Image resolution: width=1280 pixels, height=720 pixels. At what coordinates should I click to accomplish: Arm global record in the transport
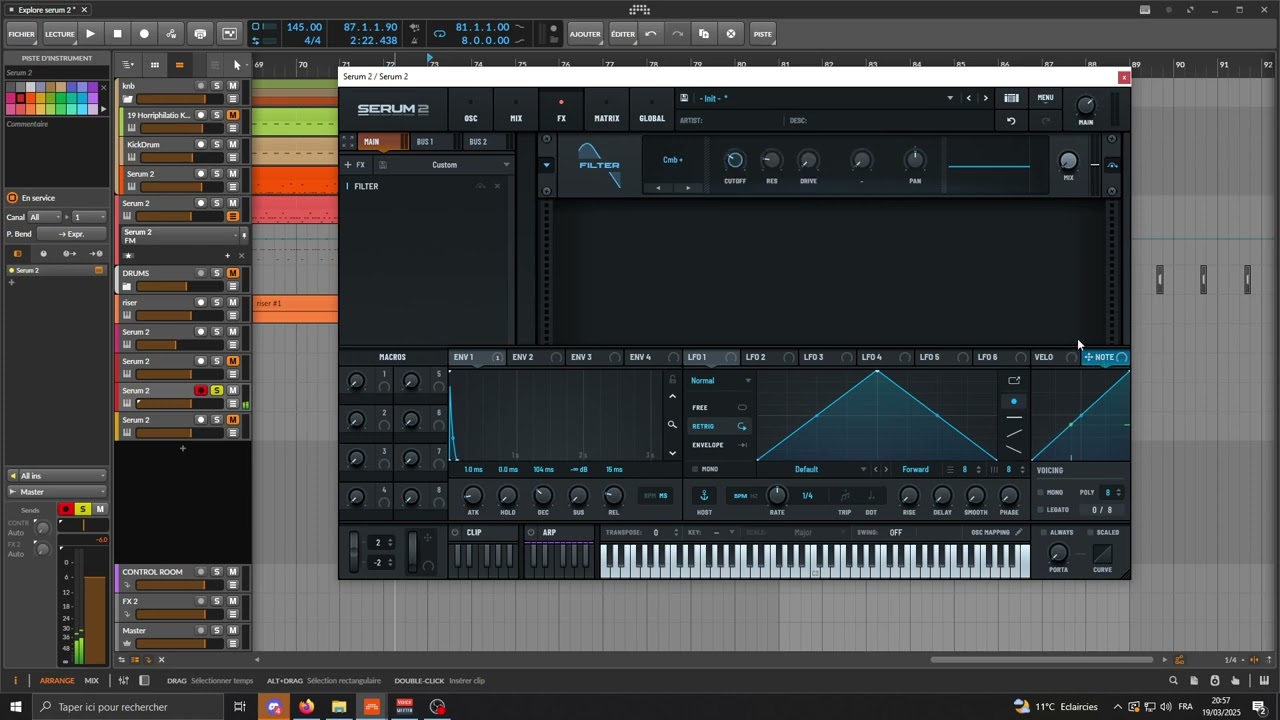pos(144,34)
